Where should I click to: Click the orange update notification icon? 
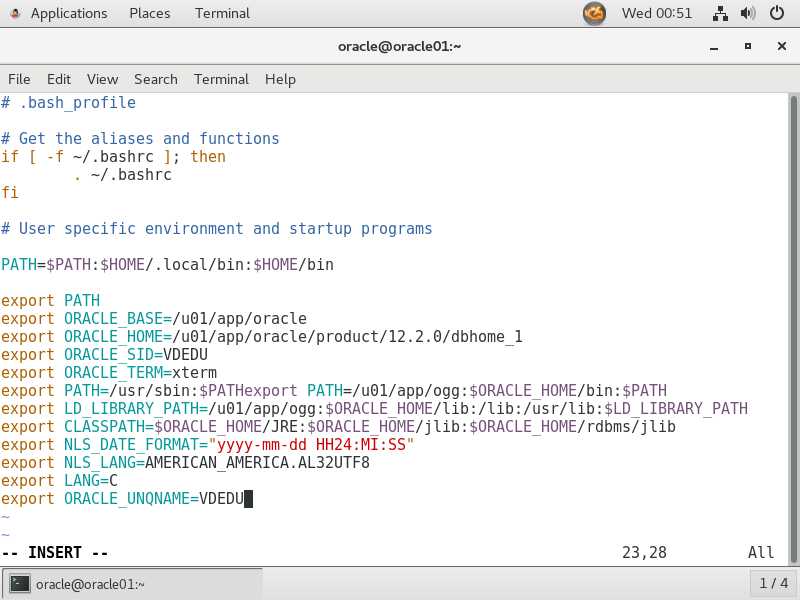pyautogui.click(x=594, y=13)
